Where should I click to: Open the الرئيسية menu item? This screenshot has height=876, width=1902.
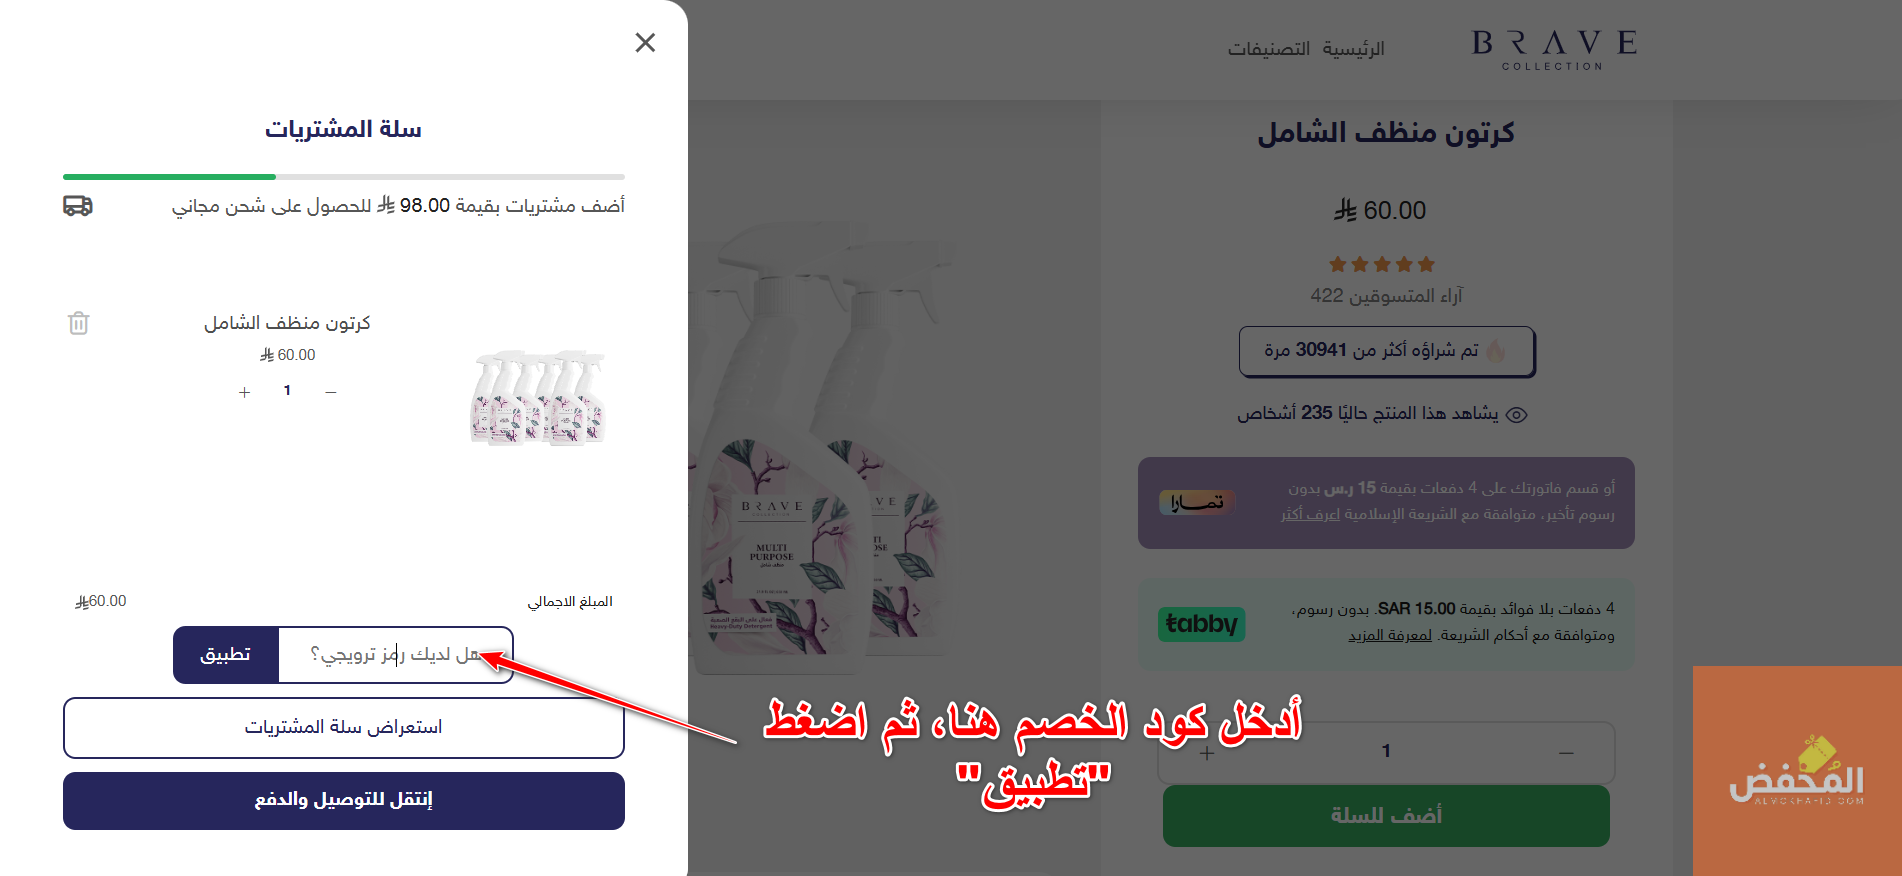(x=1353, y=49)
